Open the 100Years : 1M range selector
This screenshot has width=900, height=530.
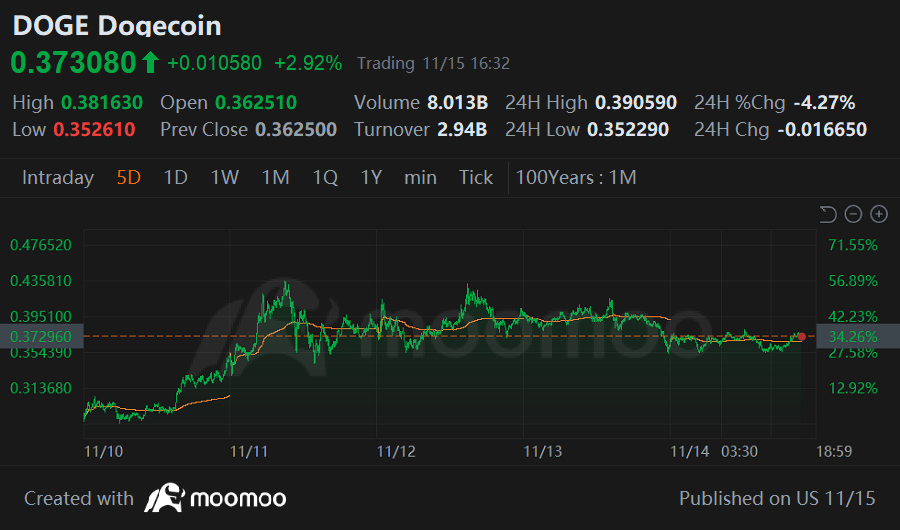click(576, 177)
